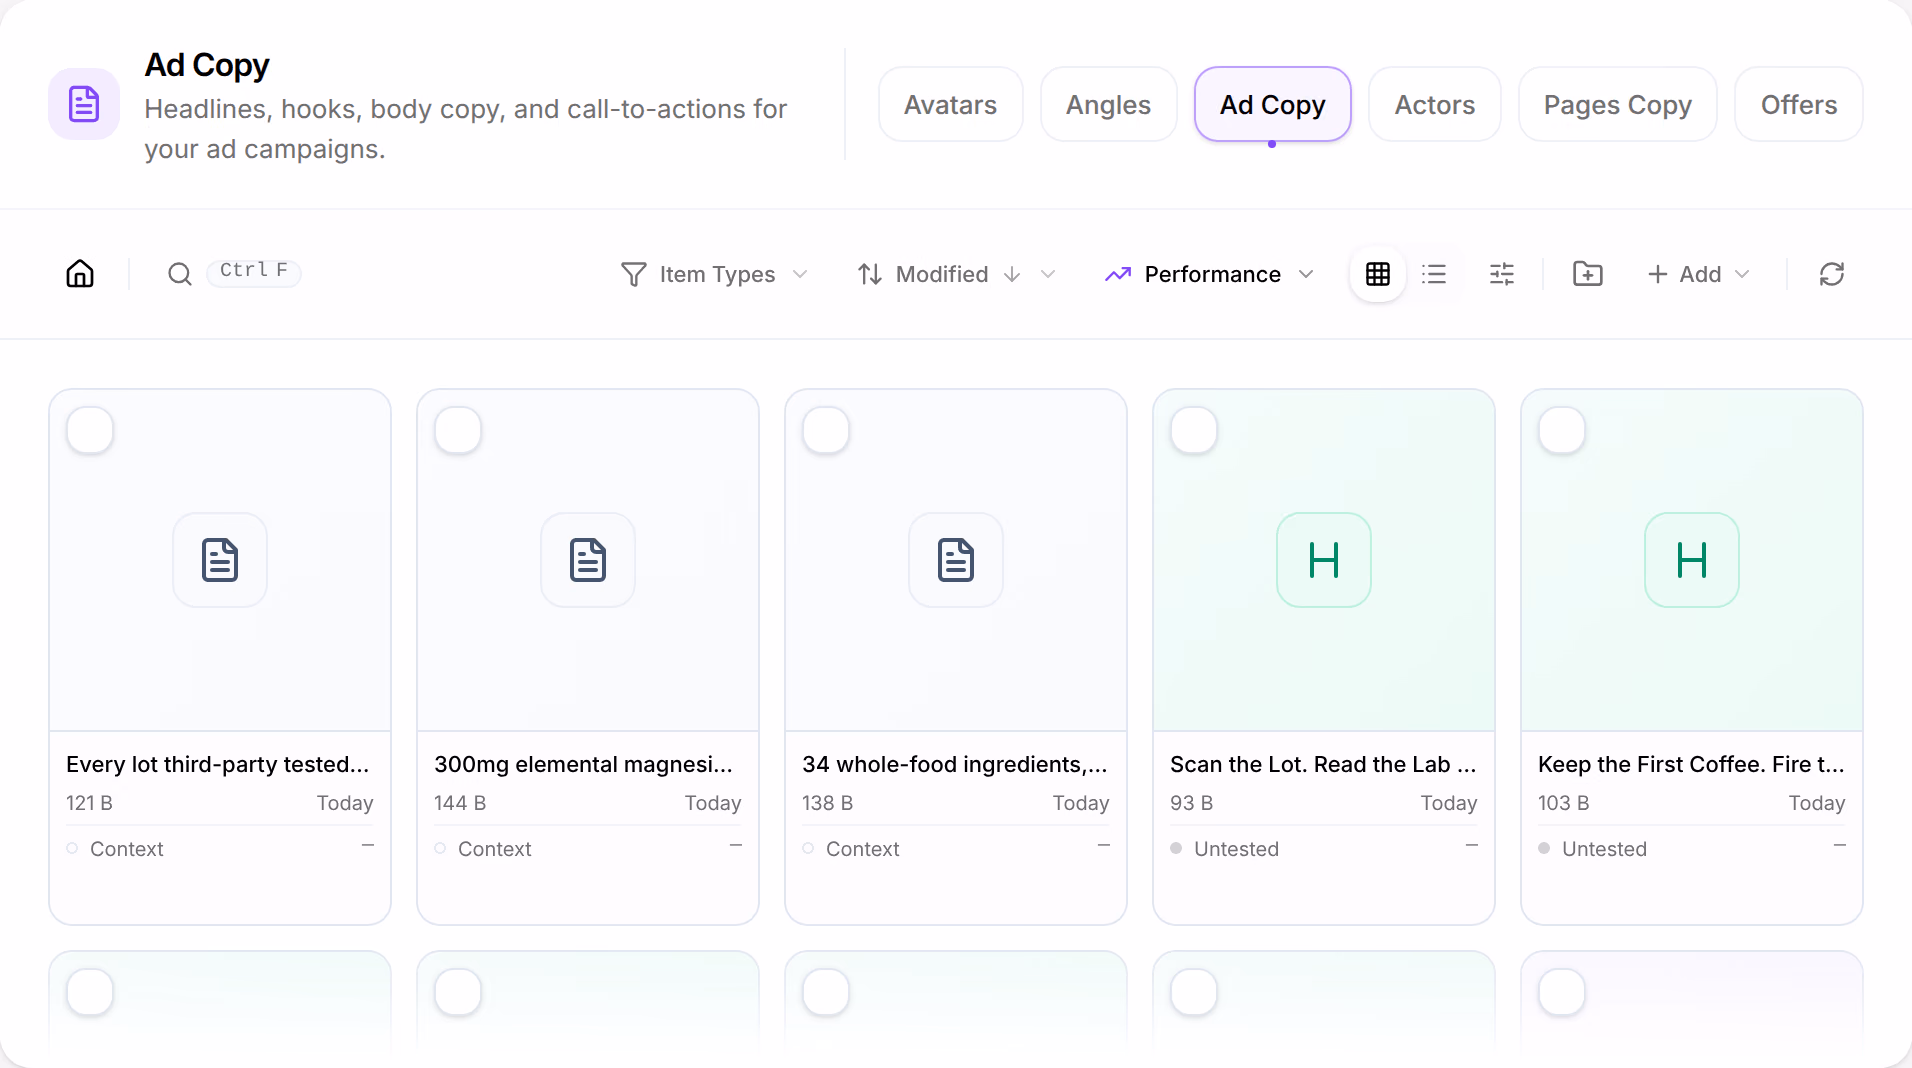Image resolution: width=1912 pixels, height=1068 pixels.
Task: Switch to the Avatars tab
Action: tap(950, 104)
